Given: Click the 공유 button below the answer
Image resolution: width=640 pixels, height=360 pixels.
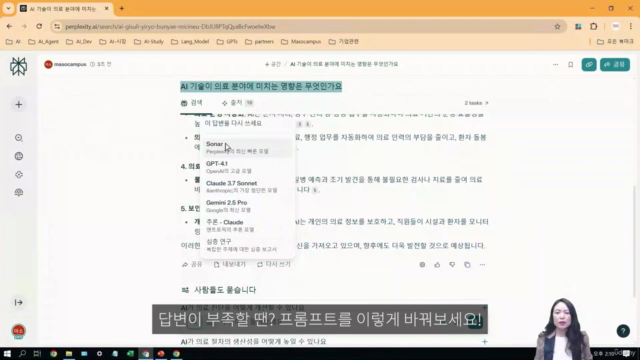Looking at the screenshot, I should pos(192,264).
